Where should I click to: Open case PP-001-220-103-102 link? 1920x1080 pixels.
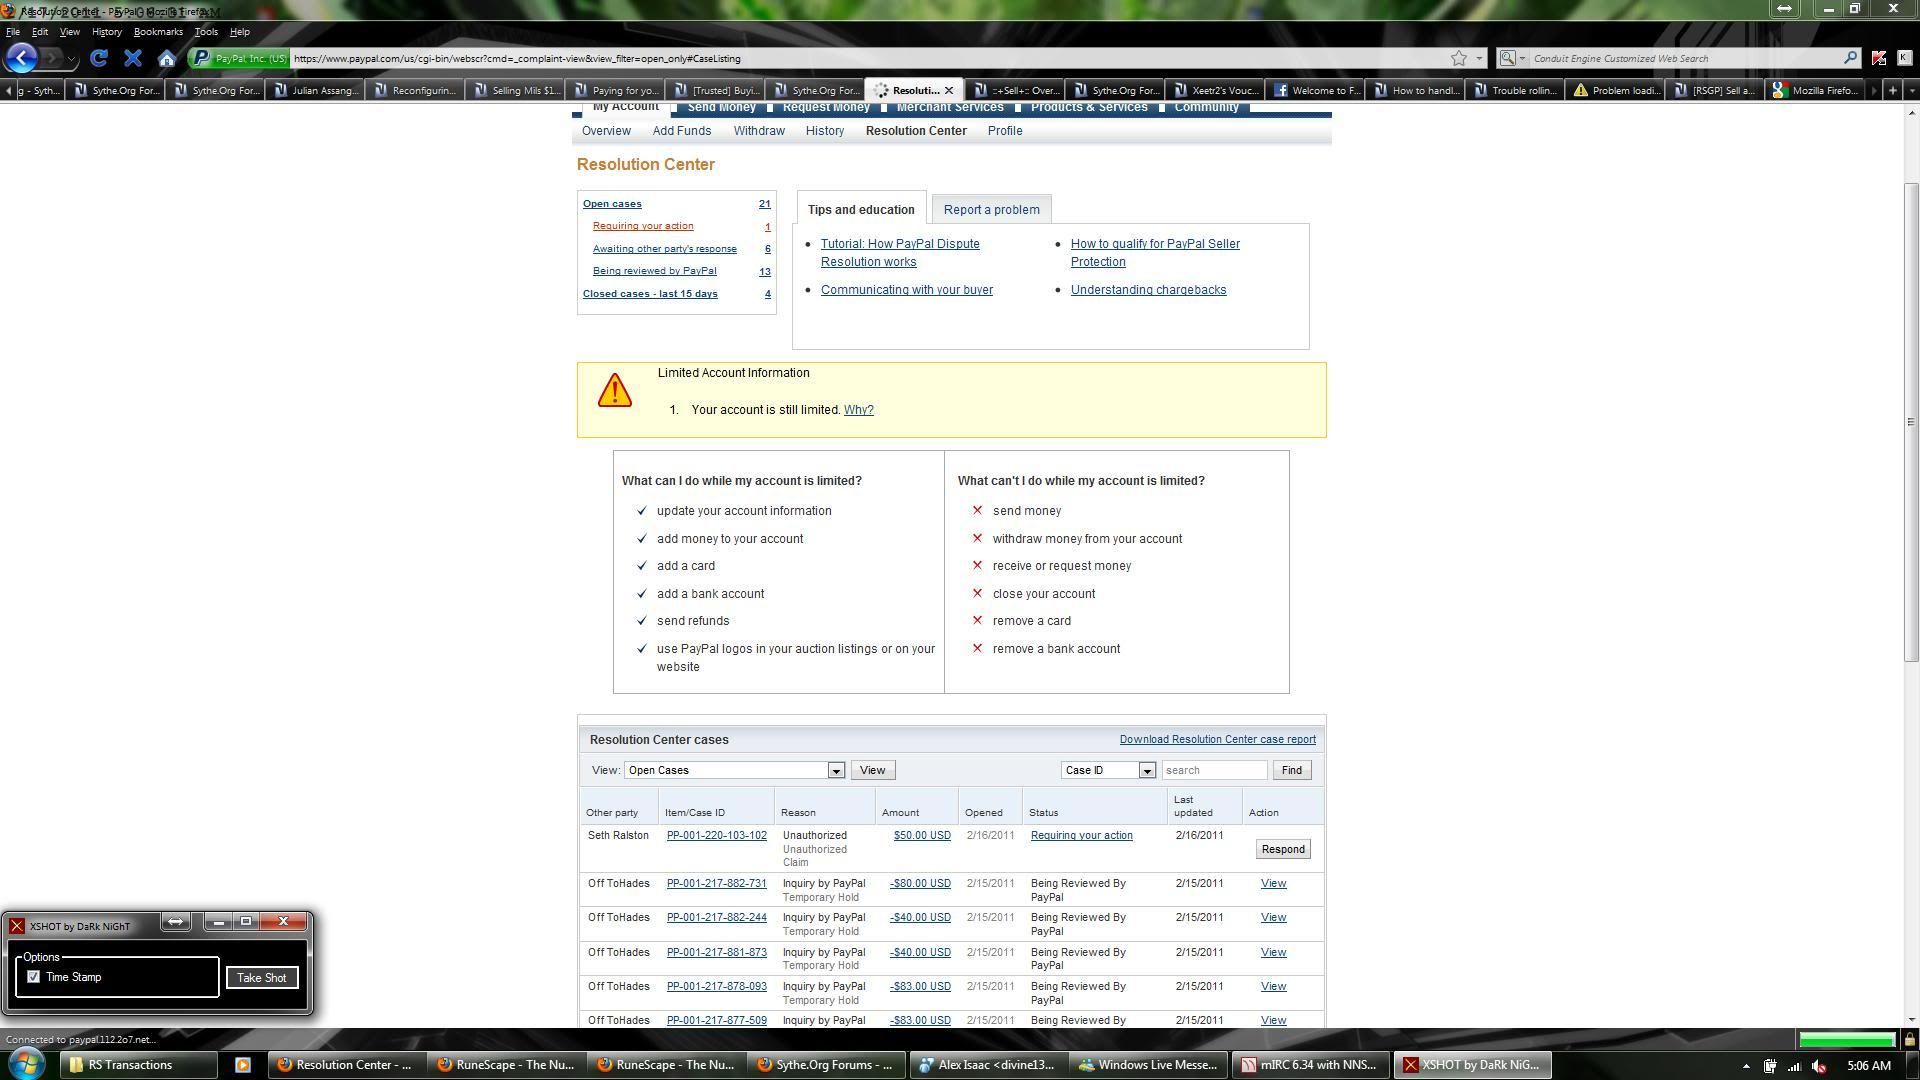716,836
